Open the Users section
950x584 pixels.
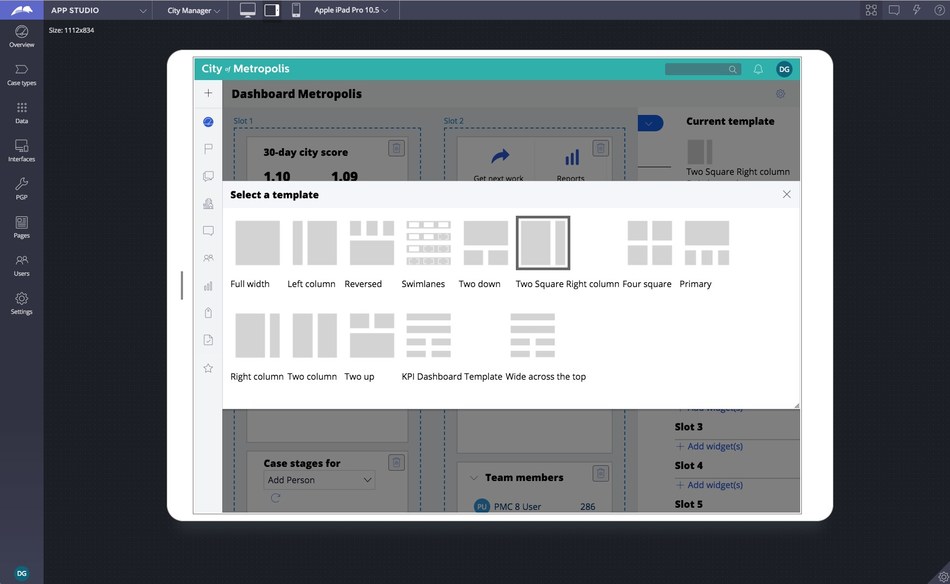point(21,266)
